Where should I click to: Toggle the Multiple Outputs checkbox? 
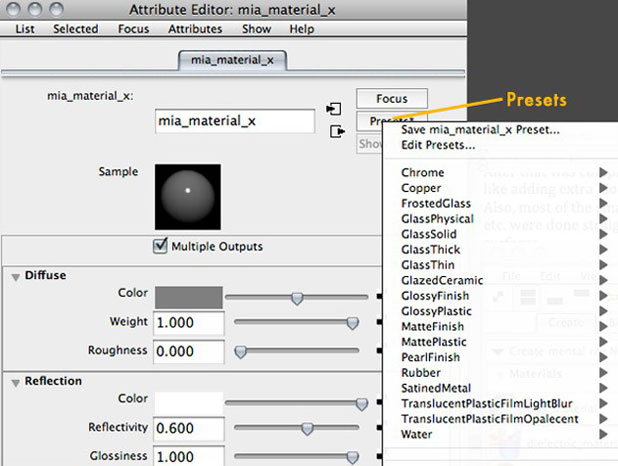click(160, 246)
